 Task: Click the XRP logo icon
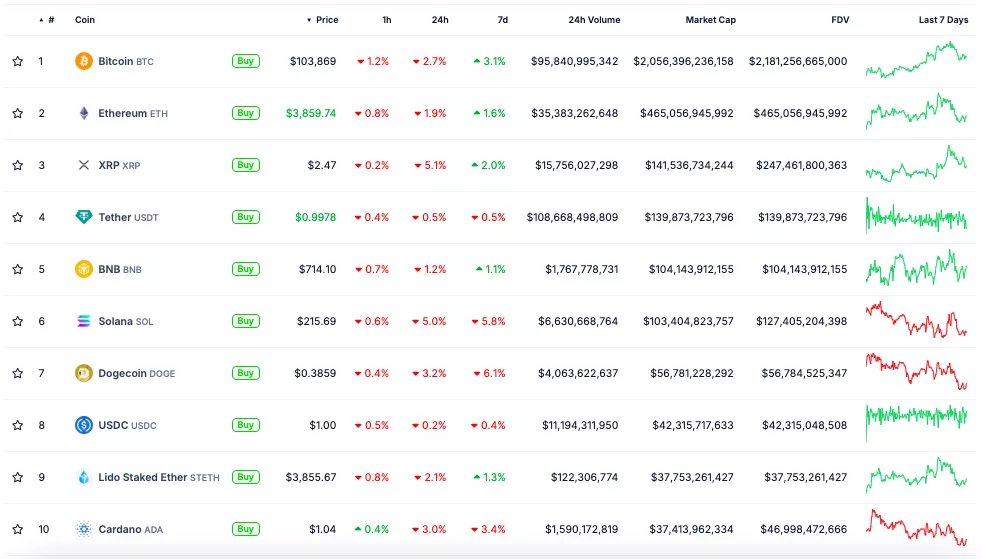pos(84,165)
